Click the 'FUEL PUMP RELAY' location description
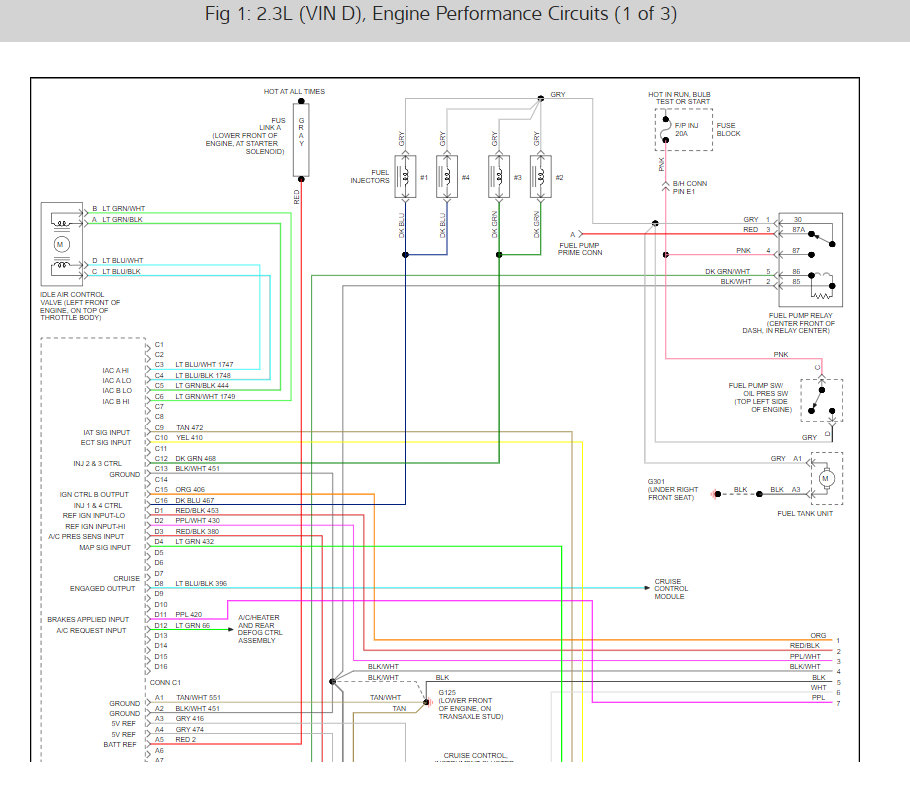The image size is (910, 798). (x=790, y=323)
